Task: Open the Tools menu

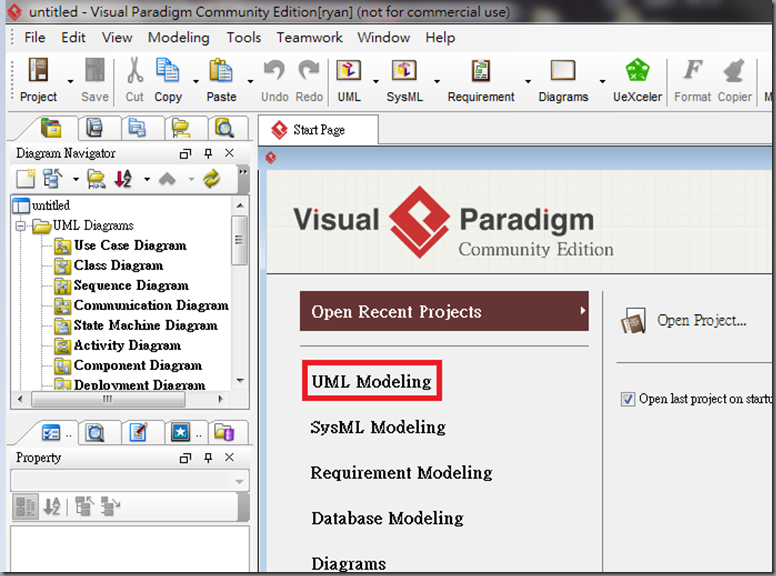Action: coord(243,38)
